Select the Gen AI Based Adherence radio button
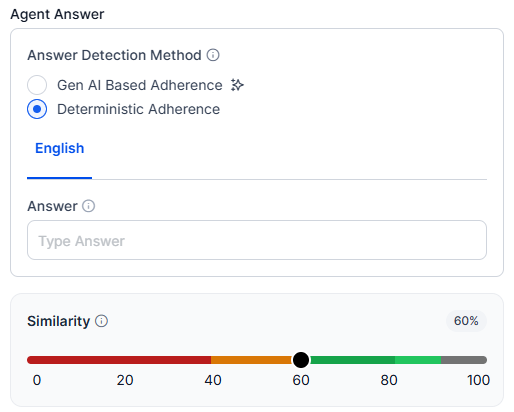The width and height of the screenshot is (514, 412). click(37, 85)
